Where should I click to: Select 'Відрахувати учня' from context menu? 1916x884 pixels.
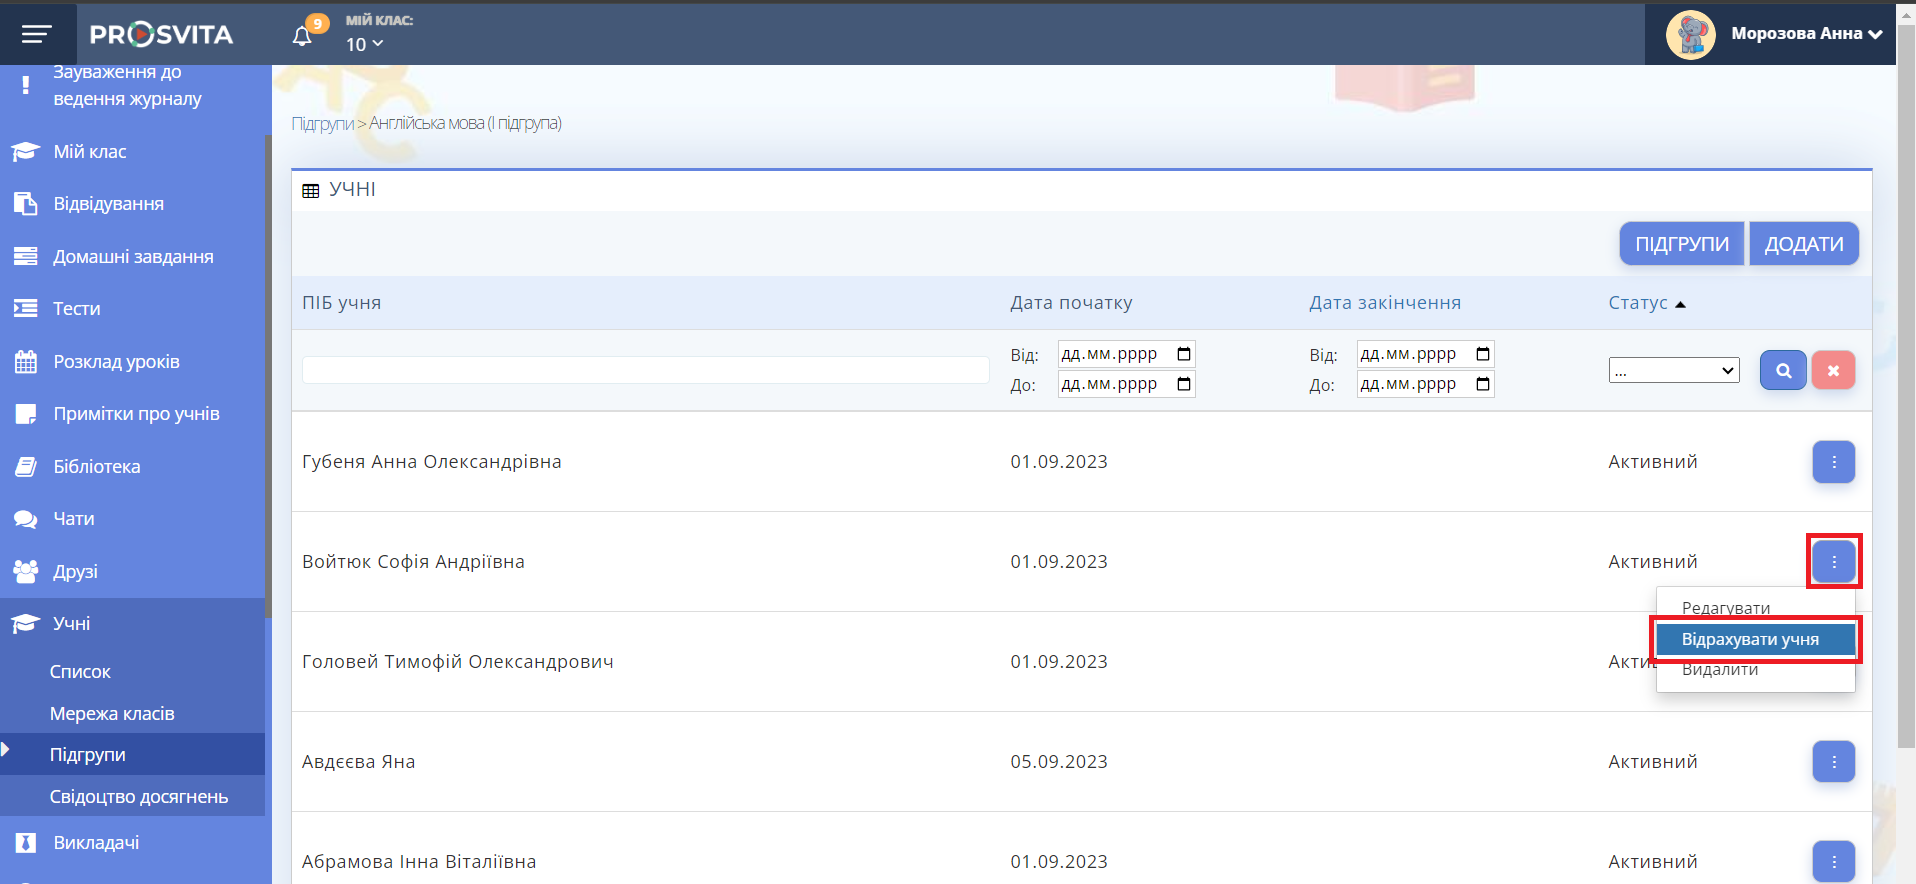[x=1750, y=640]
